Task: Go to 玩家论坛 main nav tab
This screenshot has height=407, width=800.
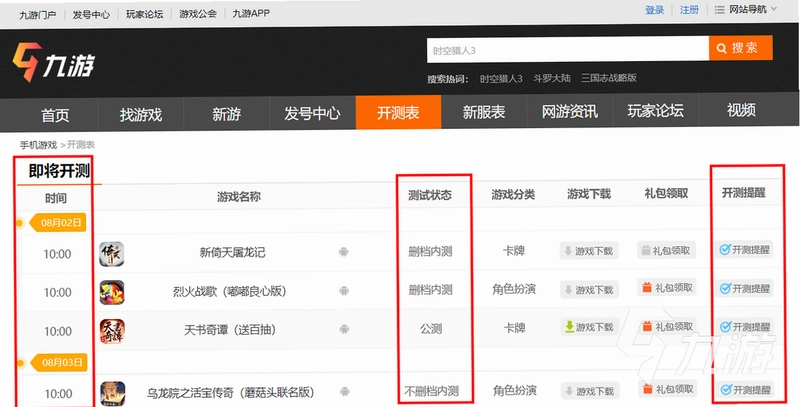Action: pos(656,111)
